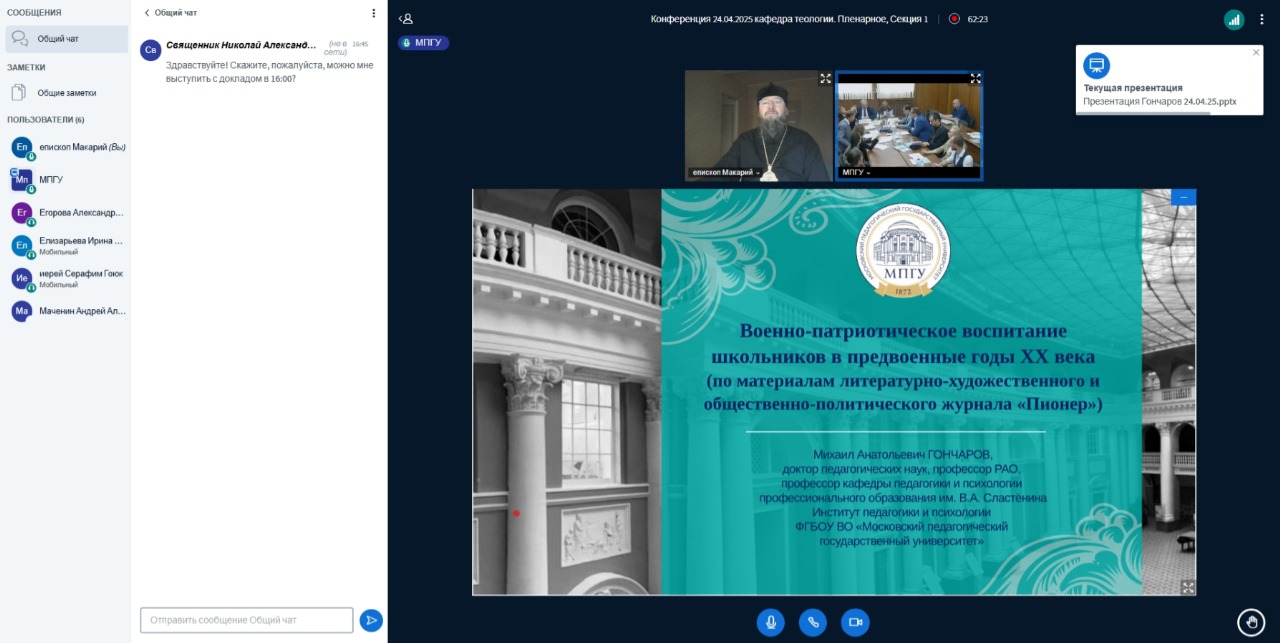Click the ЗАМЕТКИ section header
This screenshot has height=643, width=1280.
point(26,67)
